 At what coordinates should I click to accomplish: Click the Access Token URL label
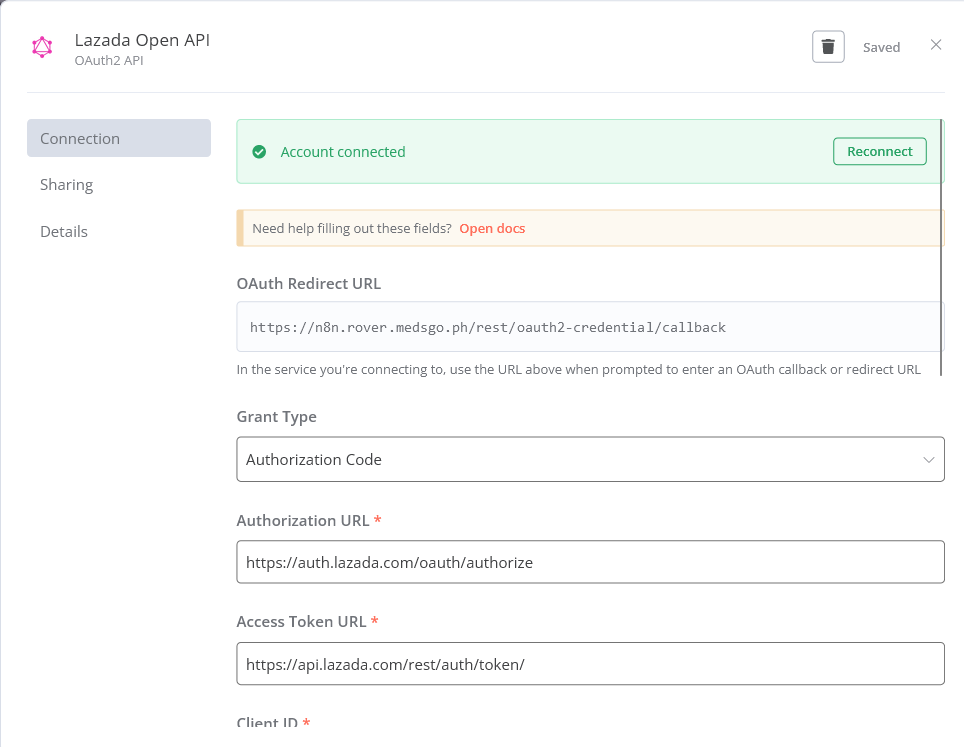point(301,622)
